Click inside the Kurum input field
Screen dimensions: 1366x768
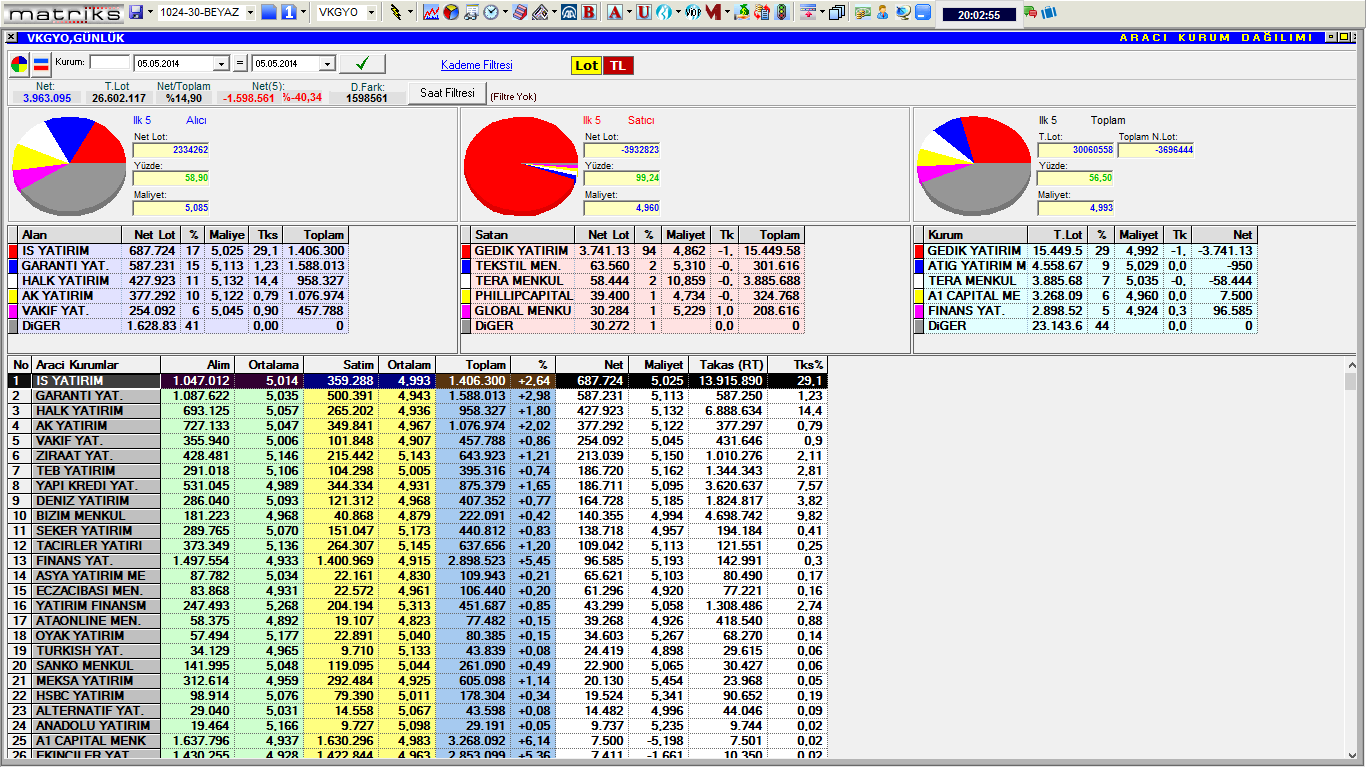(109, 62)
